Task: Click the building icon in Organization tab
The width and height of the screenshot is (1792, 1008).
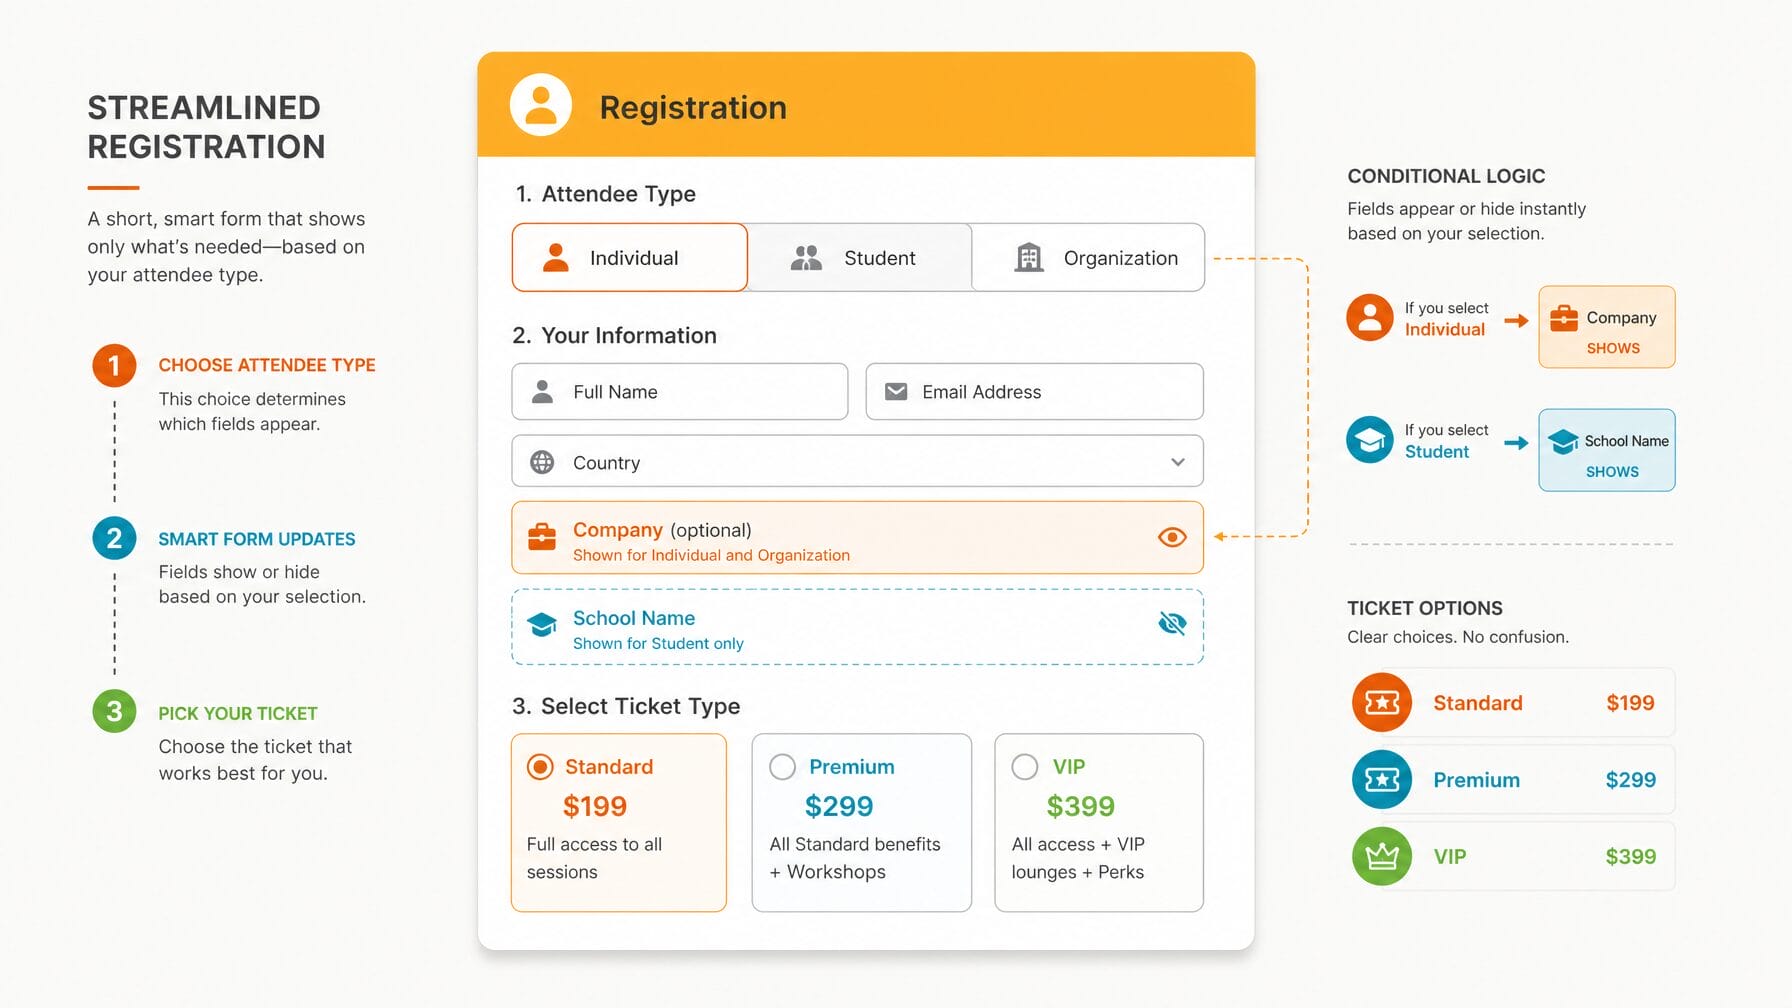Action: coord(1029,258)
